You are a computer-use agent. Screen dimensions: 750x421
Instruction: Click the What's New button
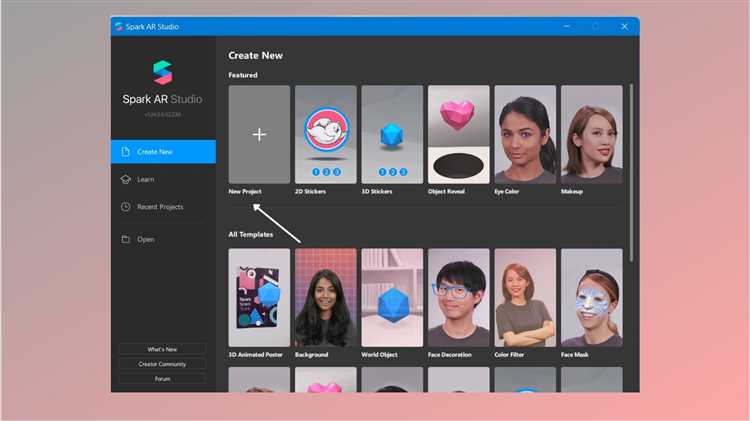tap(163, 349)
